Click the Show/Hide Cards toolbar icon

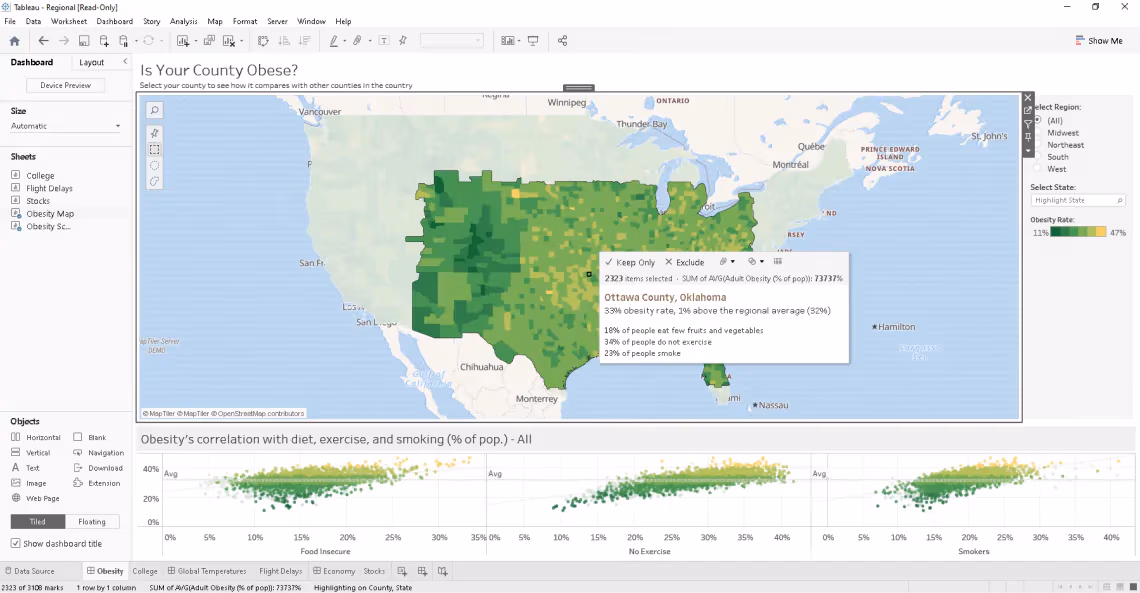[x=507, y=41]
